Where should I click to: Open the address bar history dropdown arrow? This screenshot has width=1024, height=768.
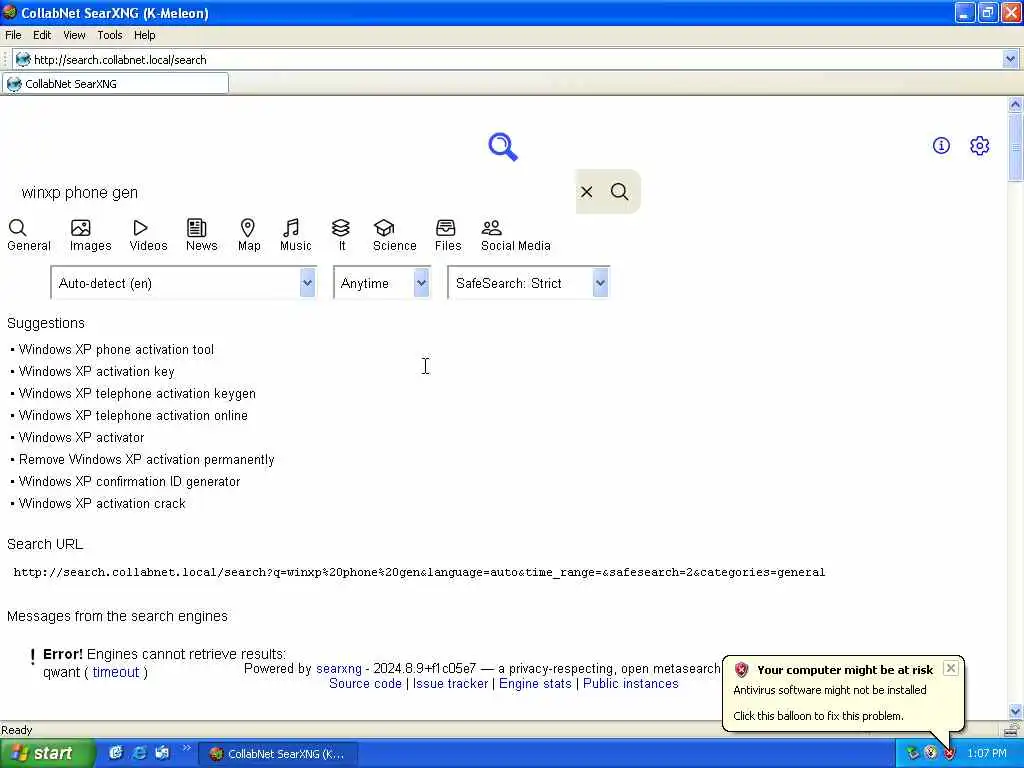coord(1010,59)
